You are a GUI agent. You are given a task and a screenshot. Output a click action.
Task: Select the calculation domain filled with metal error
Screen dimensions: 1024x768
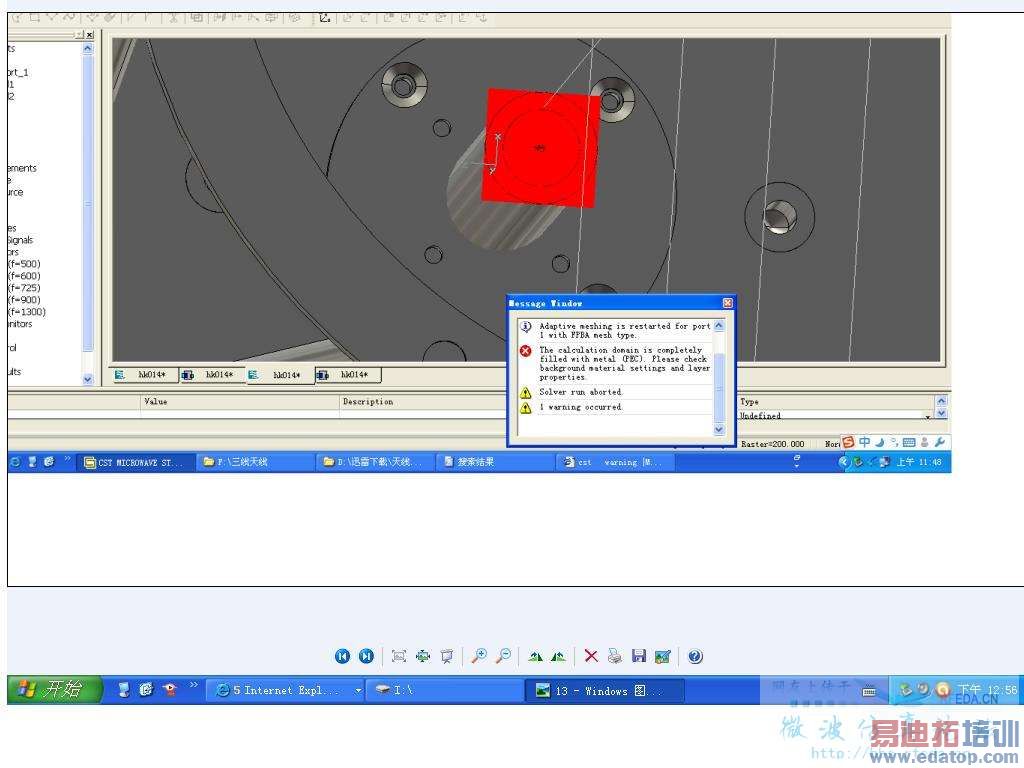point(624,364)
